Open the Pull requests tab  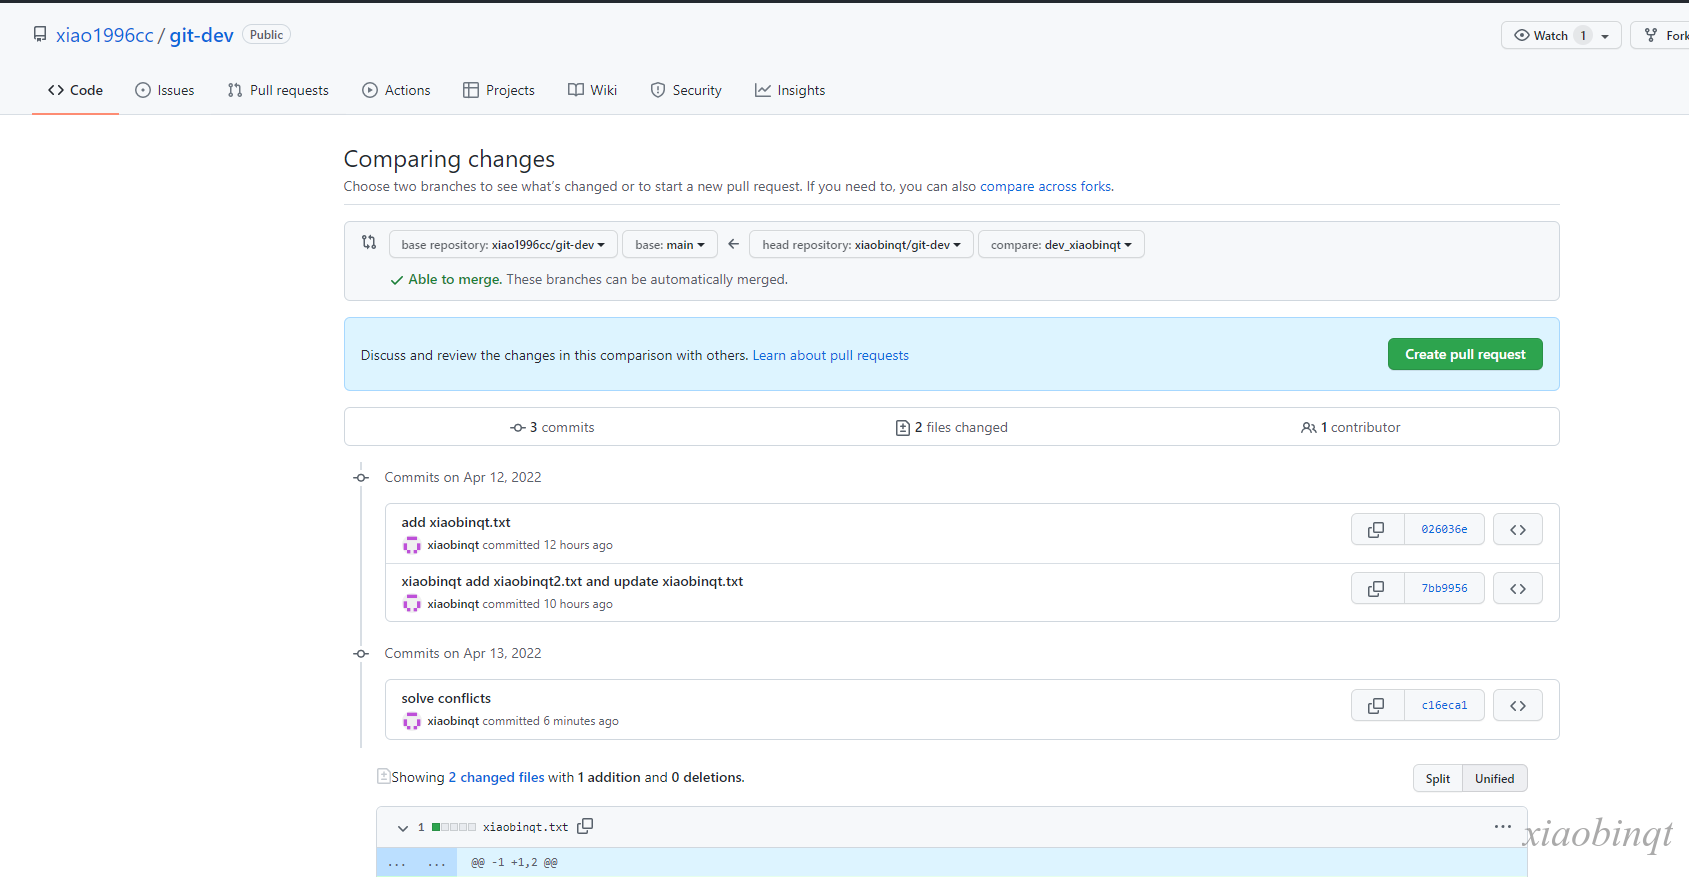[278, 90]
